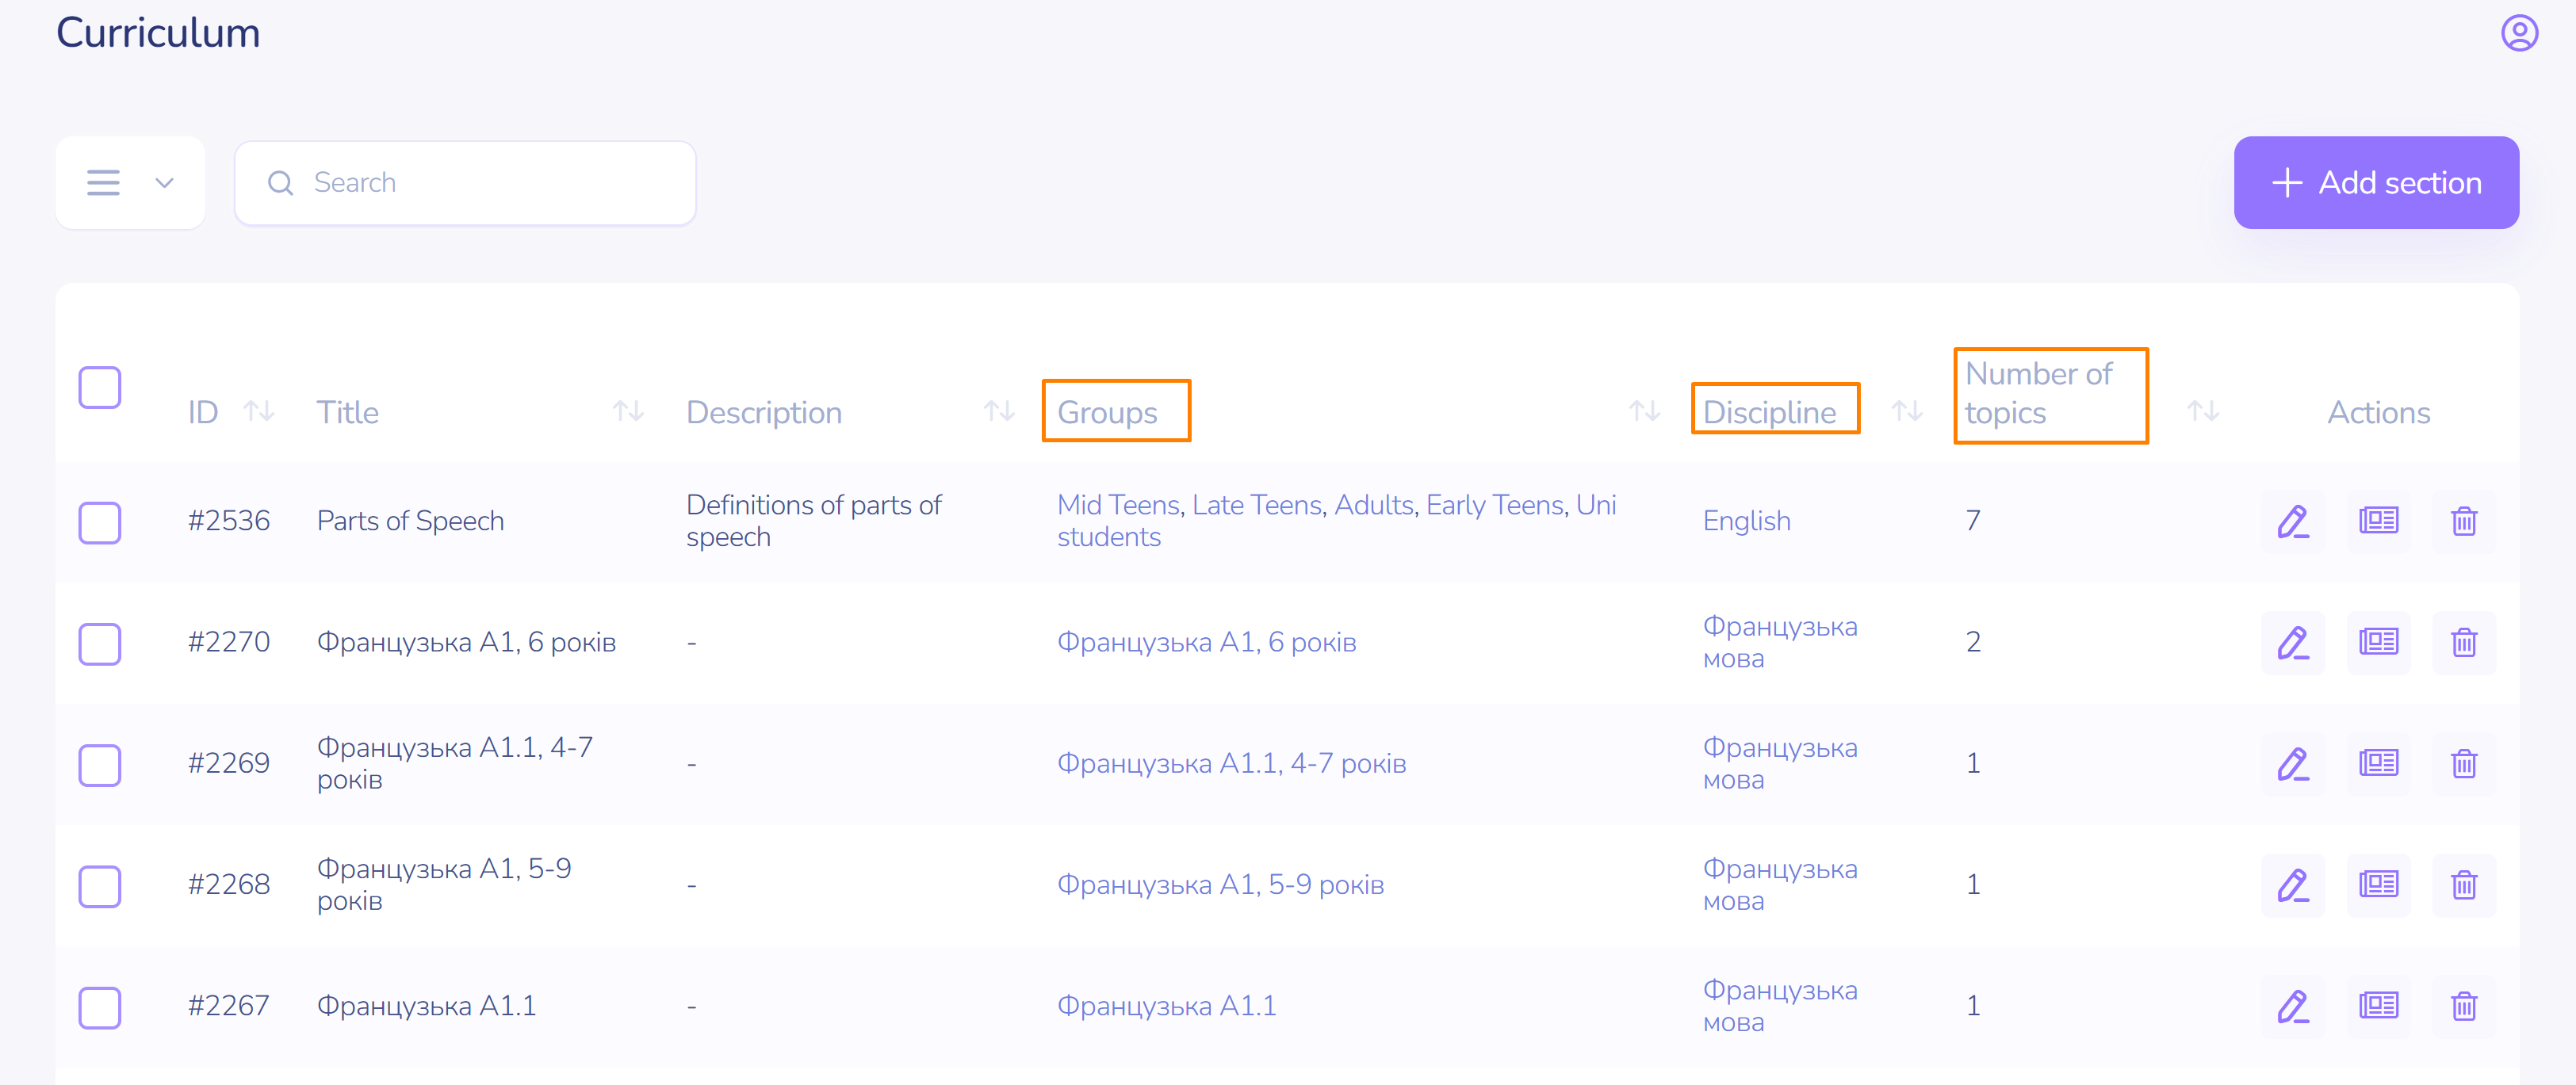Select checkbox for row #2268
This screenshot has height=1085, width=2576.
100,886
